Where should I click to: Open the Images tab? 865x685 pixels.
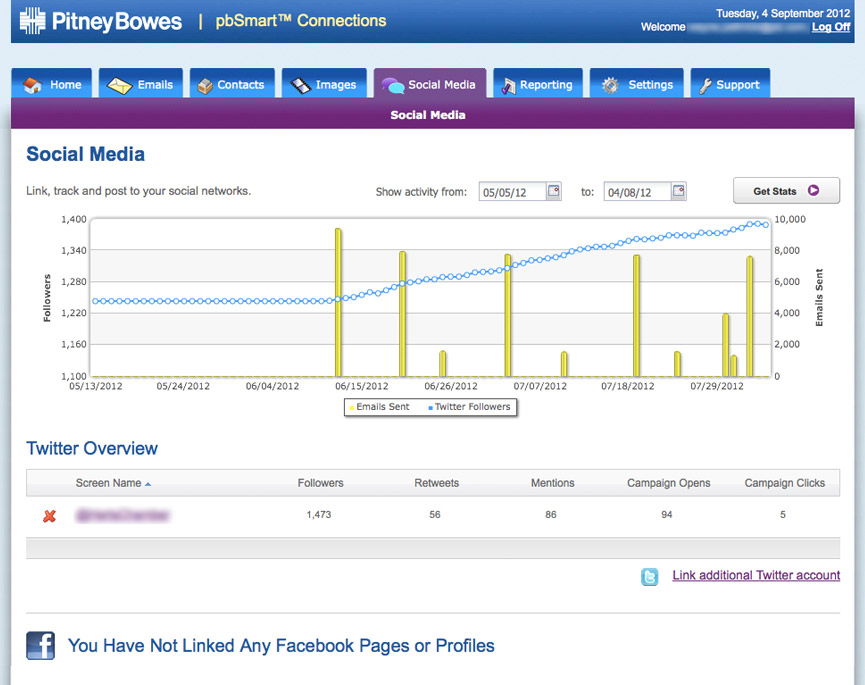(324, 83)
